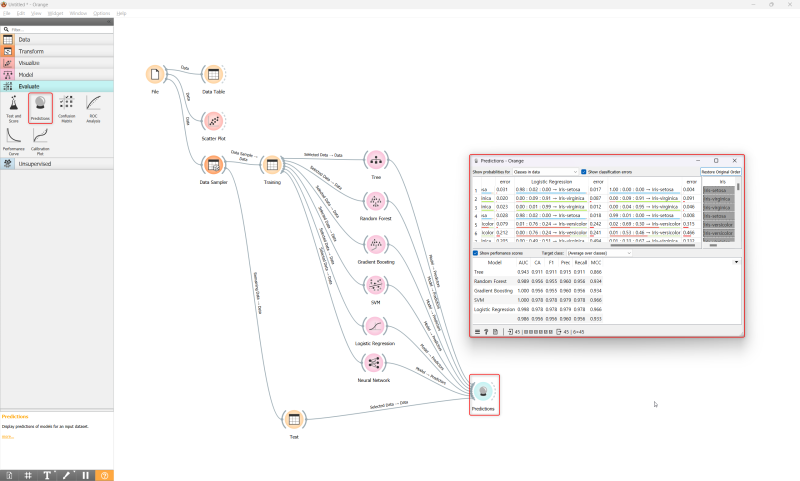
Task: Open the View menu
Action: coord(36,13)
